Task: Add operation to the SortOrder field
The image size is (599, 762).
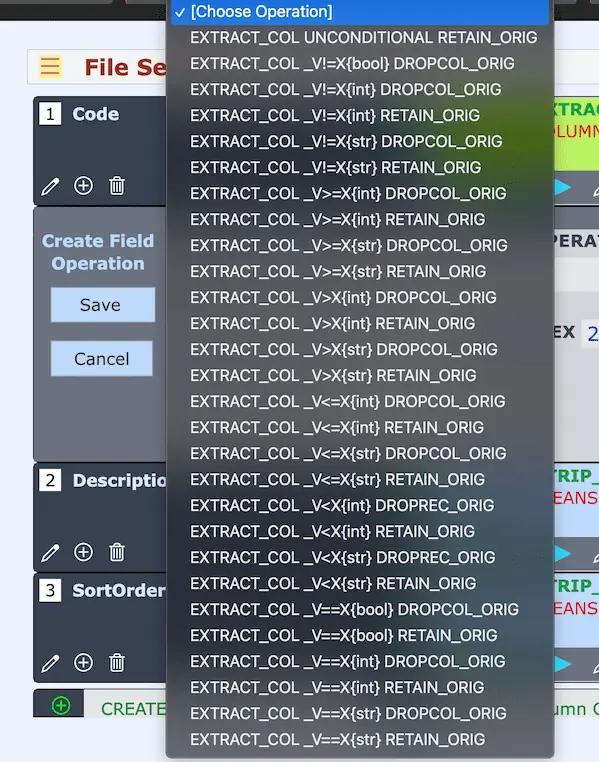Action: pos(83,662)
